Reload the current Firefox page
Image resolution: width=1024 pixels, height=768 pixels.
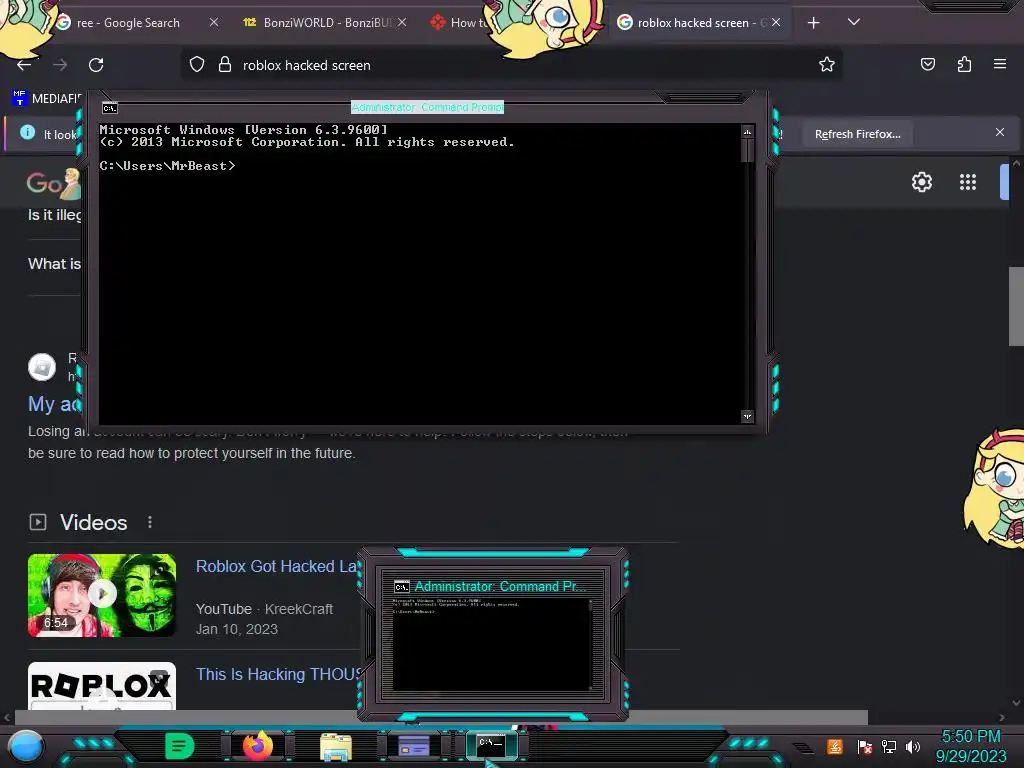pos(96,65)
